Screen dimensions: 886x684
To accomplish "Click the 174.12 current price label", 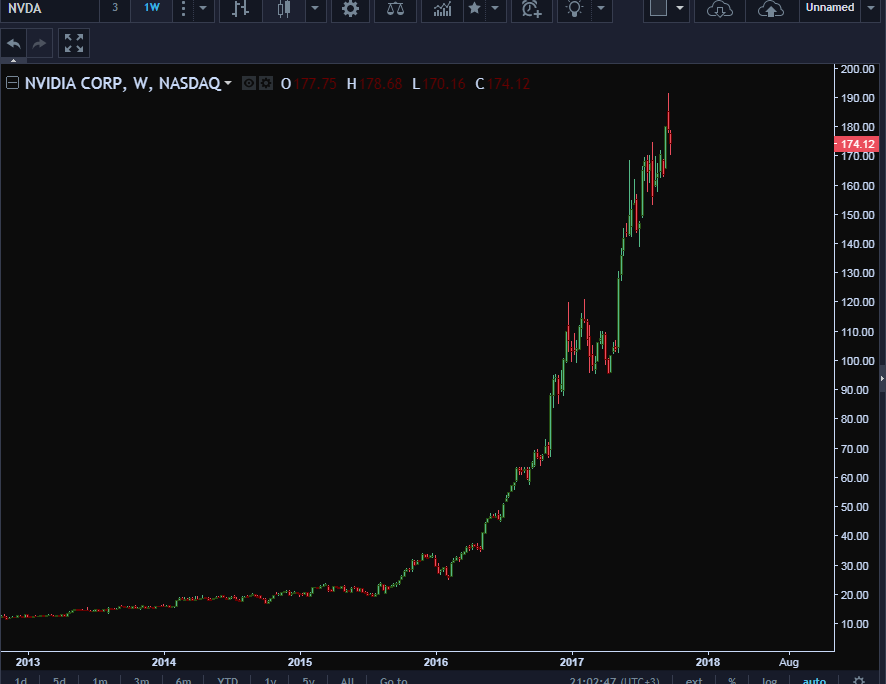I will coord(857,144).
